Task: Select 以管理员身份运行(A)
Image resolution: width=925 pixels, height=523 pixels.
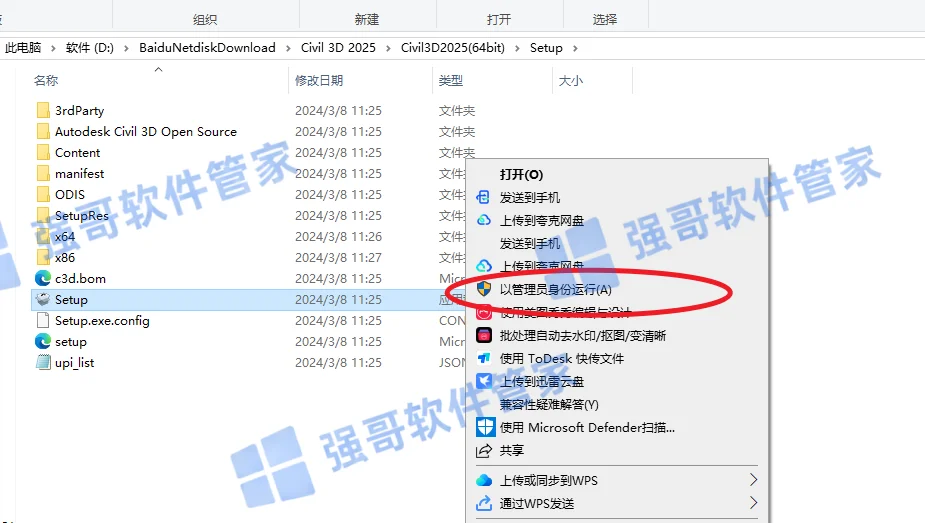Action: click(x=556, y=290)
